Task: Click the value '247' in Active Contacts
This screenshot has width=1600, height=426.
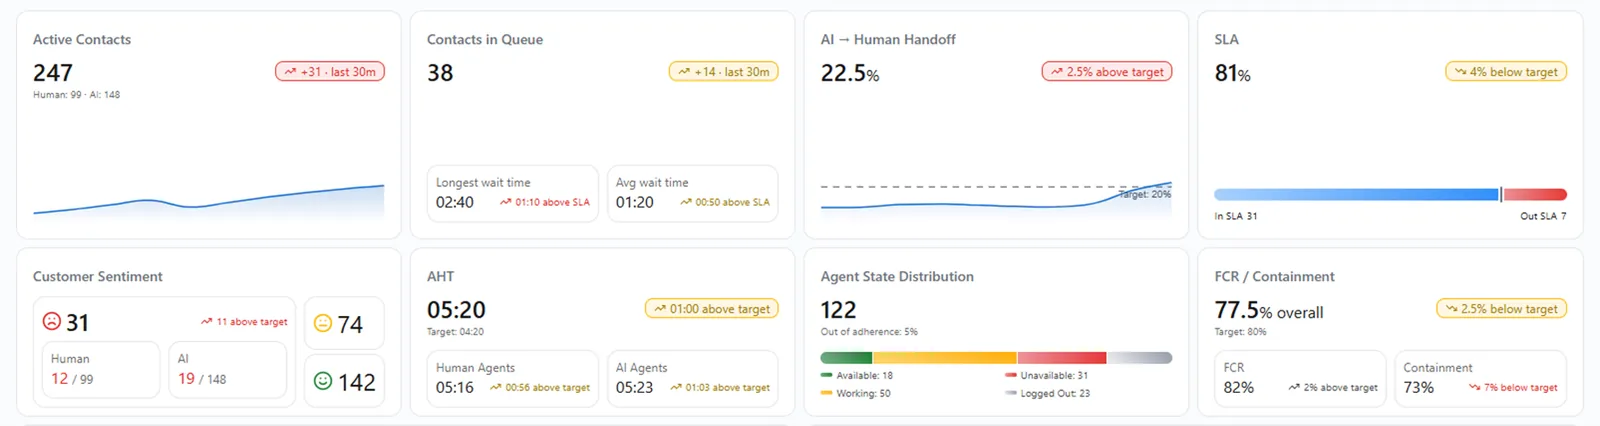Action: 53,73
